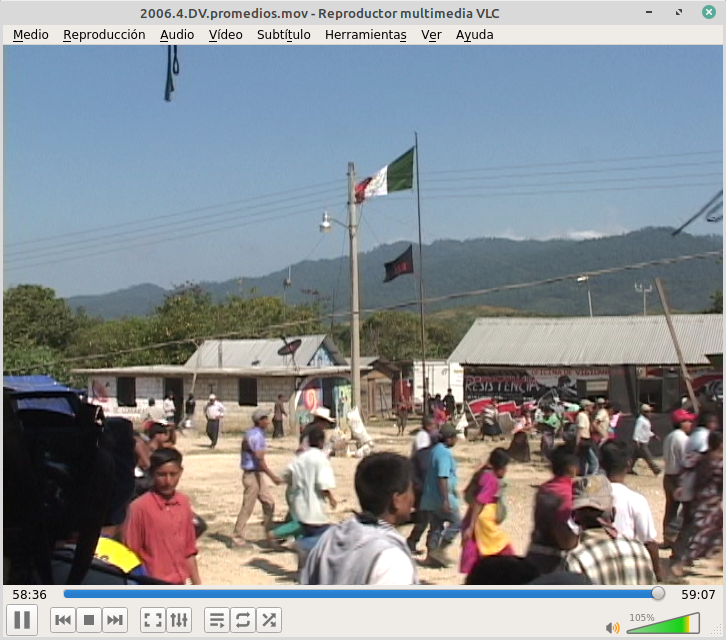Click the playback seek bar
This screenshot has width=726, height=640.
tap(364, 594)
